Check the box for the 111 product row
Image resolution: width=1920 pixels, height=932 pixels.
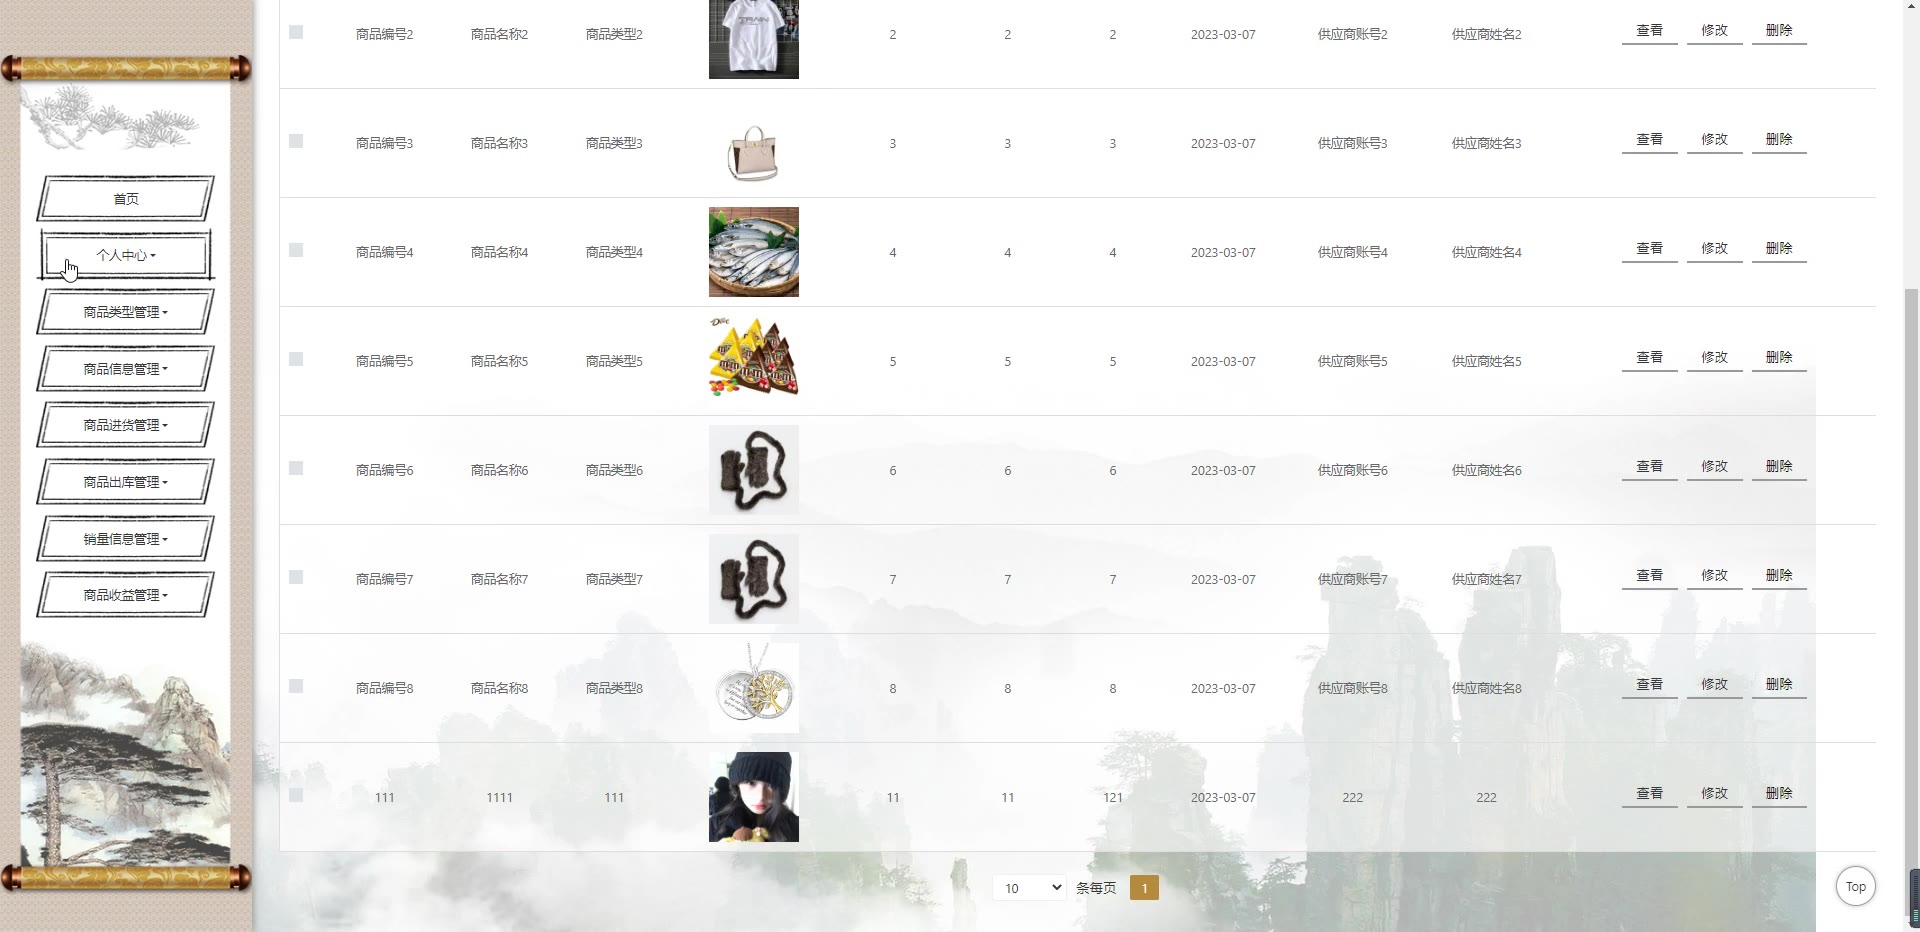(x=296, y=795)
